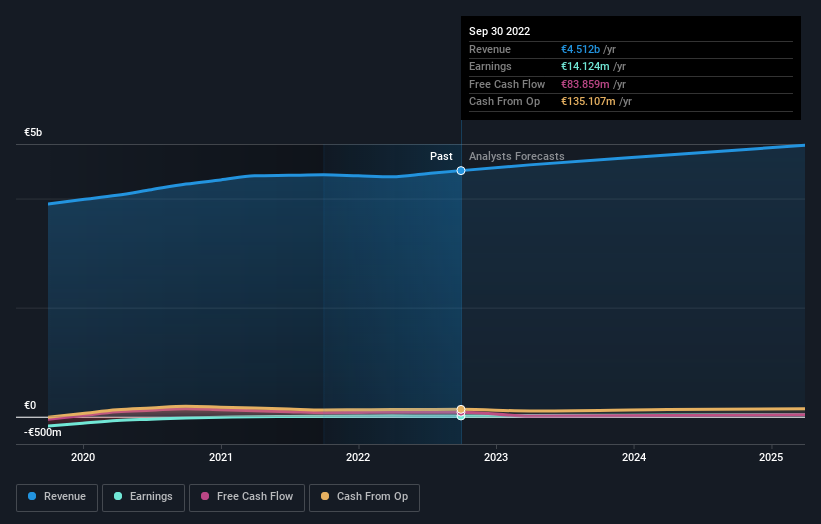Select the 2025 x-axis label
Screen dimensions: 821x524
pos(771,457)
